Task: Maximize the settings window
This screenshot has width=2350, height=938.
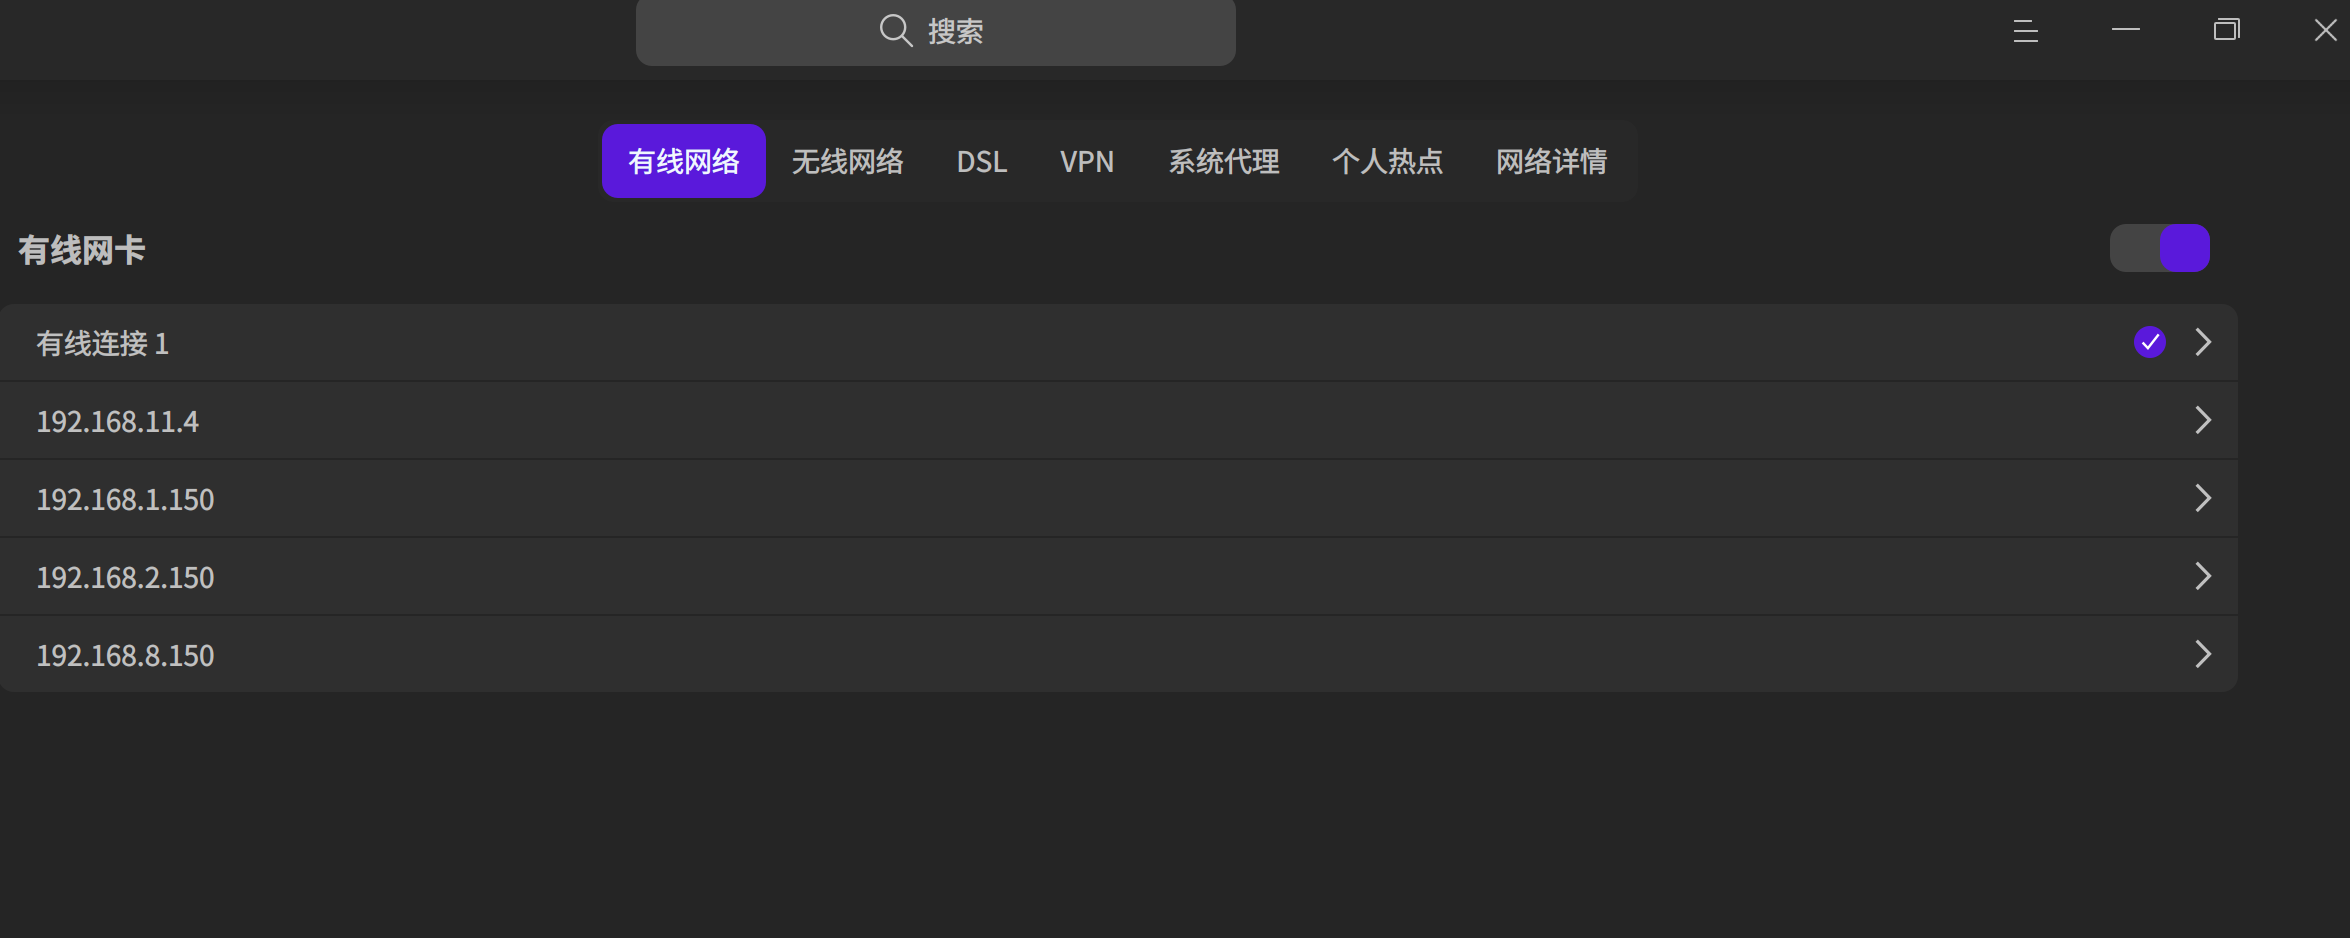Action: (x=2226, y=30)
